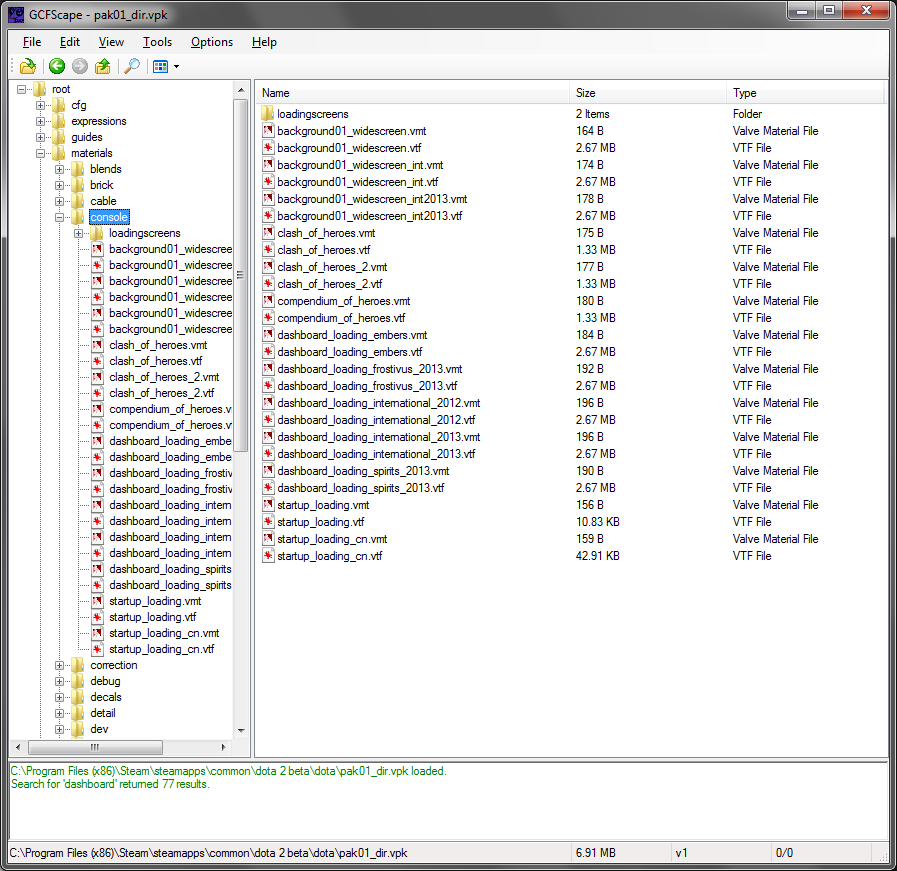The width and height of the screenshot is (897, 871).
Task: Sort by the Size column header
Action: pyautogui.click(x=648, y=93)
